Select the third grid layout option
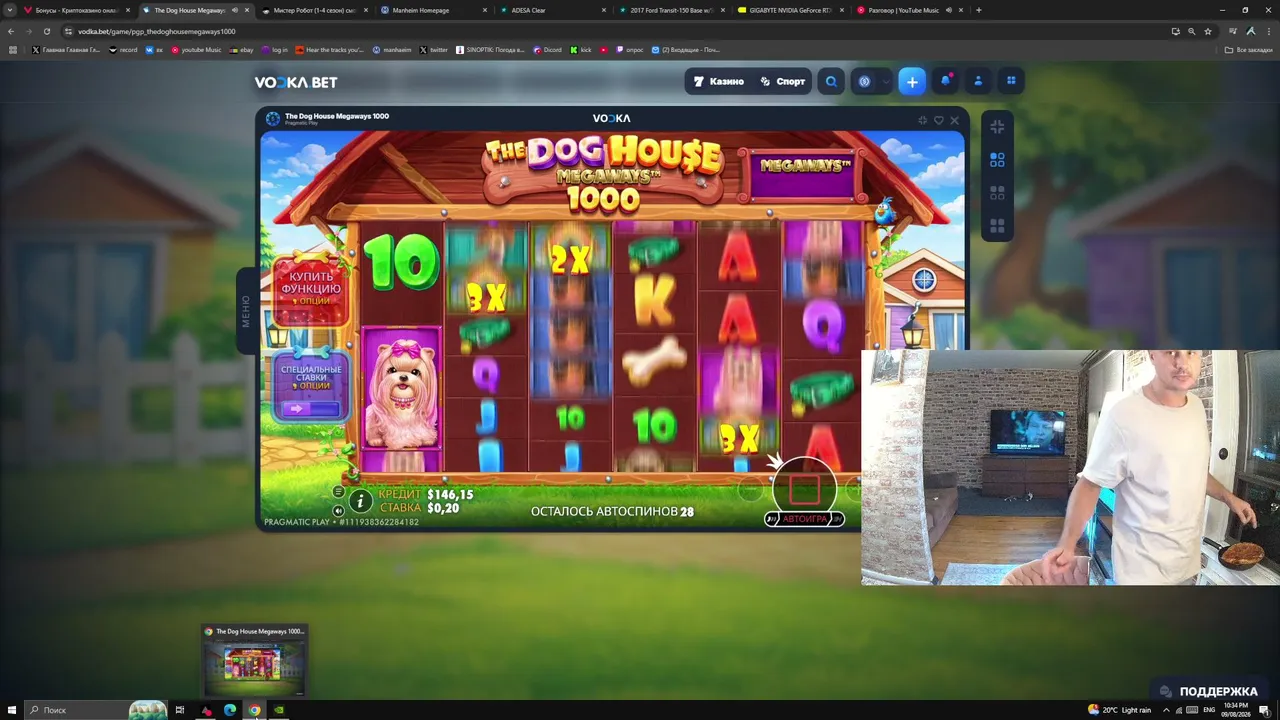The height and width of the screenshot is (720, 1280). (x=997, y=226)
